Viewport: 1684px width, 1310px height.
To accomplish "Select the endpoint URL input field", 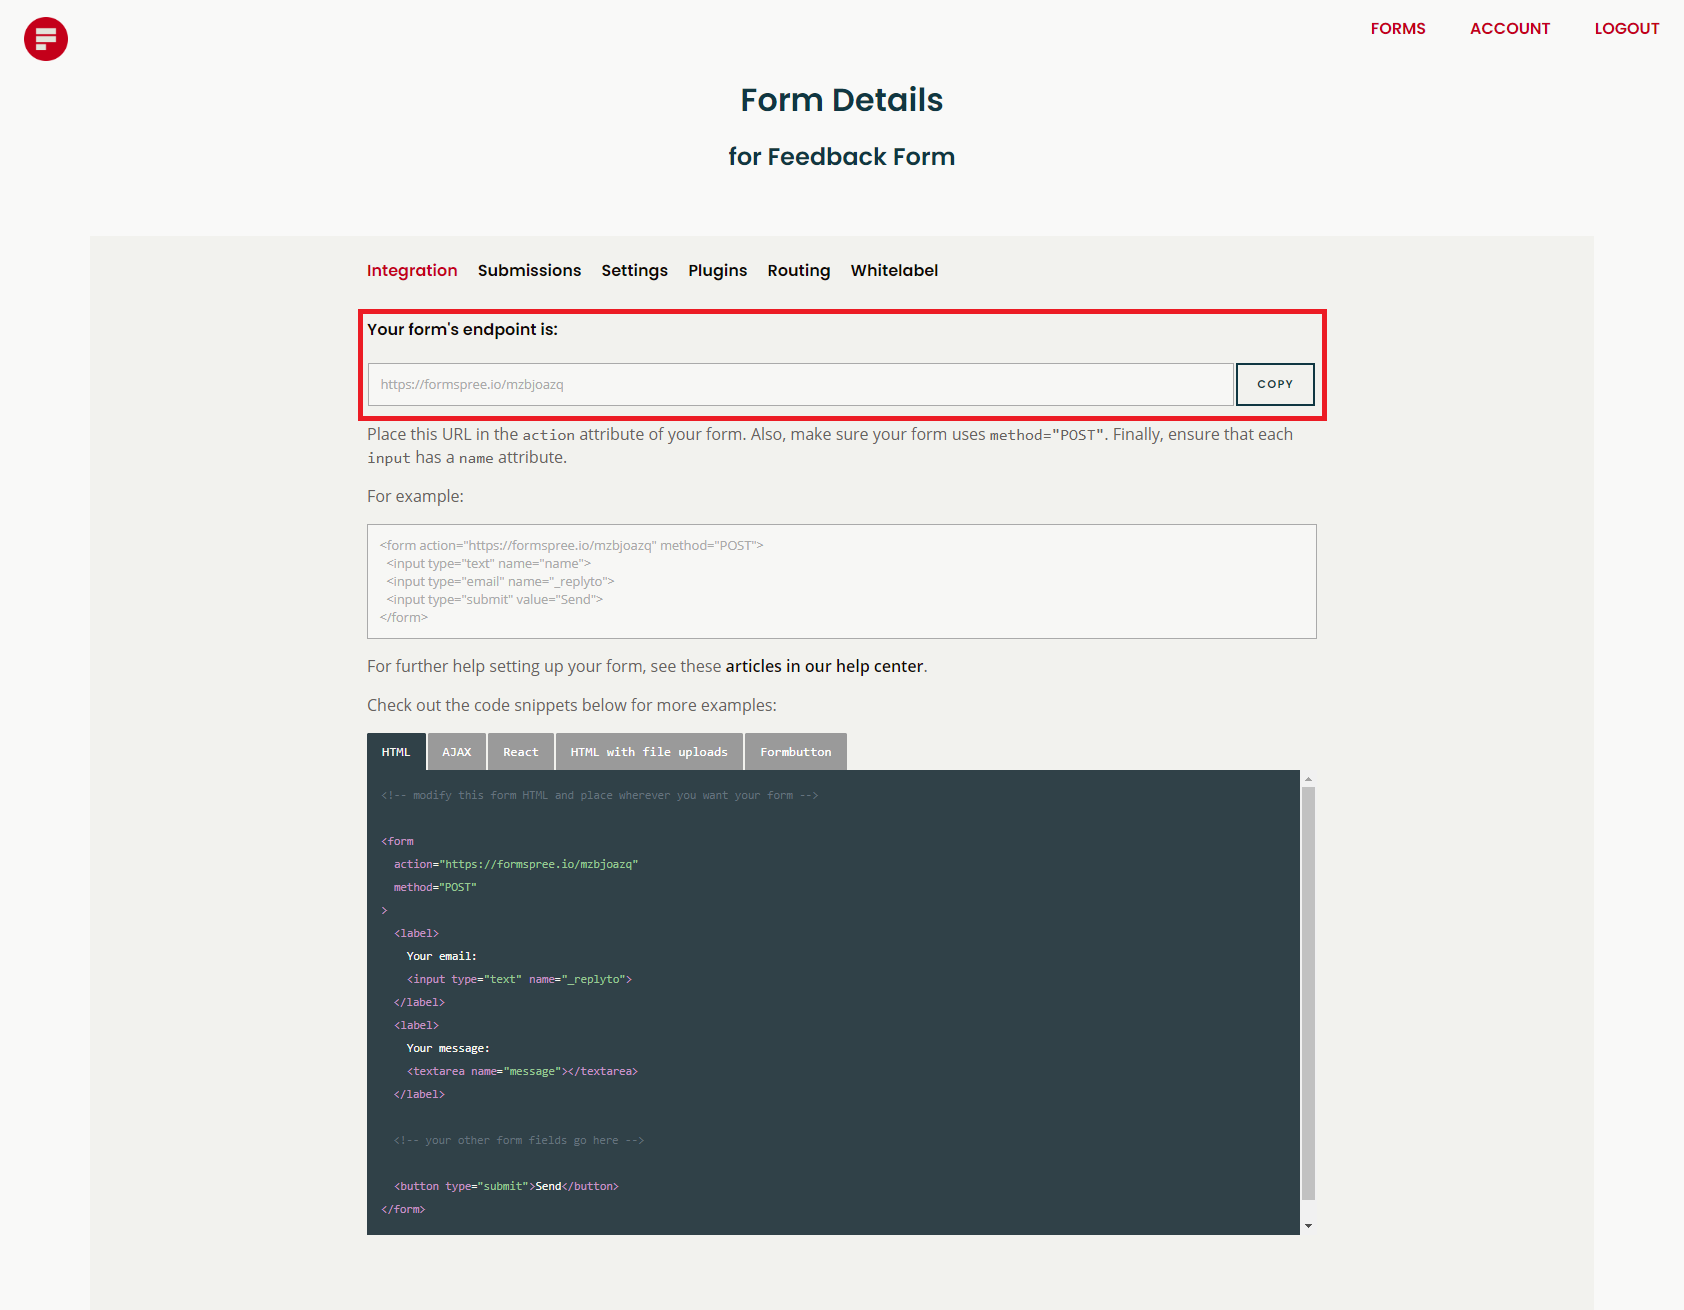I will click(800, 384).
